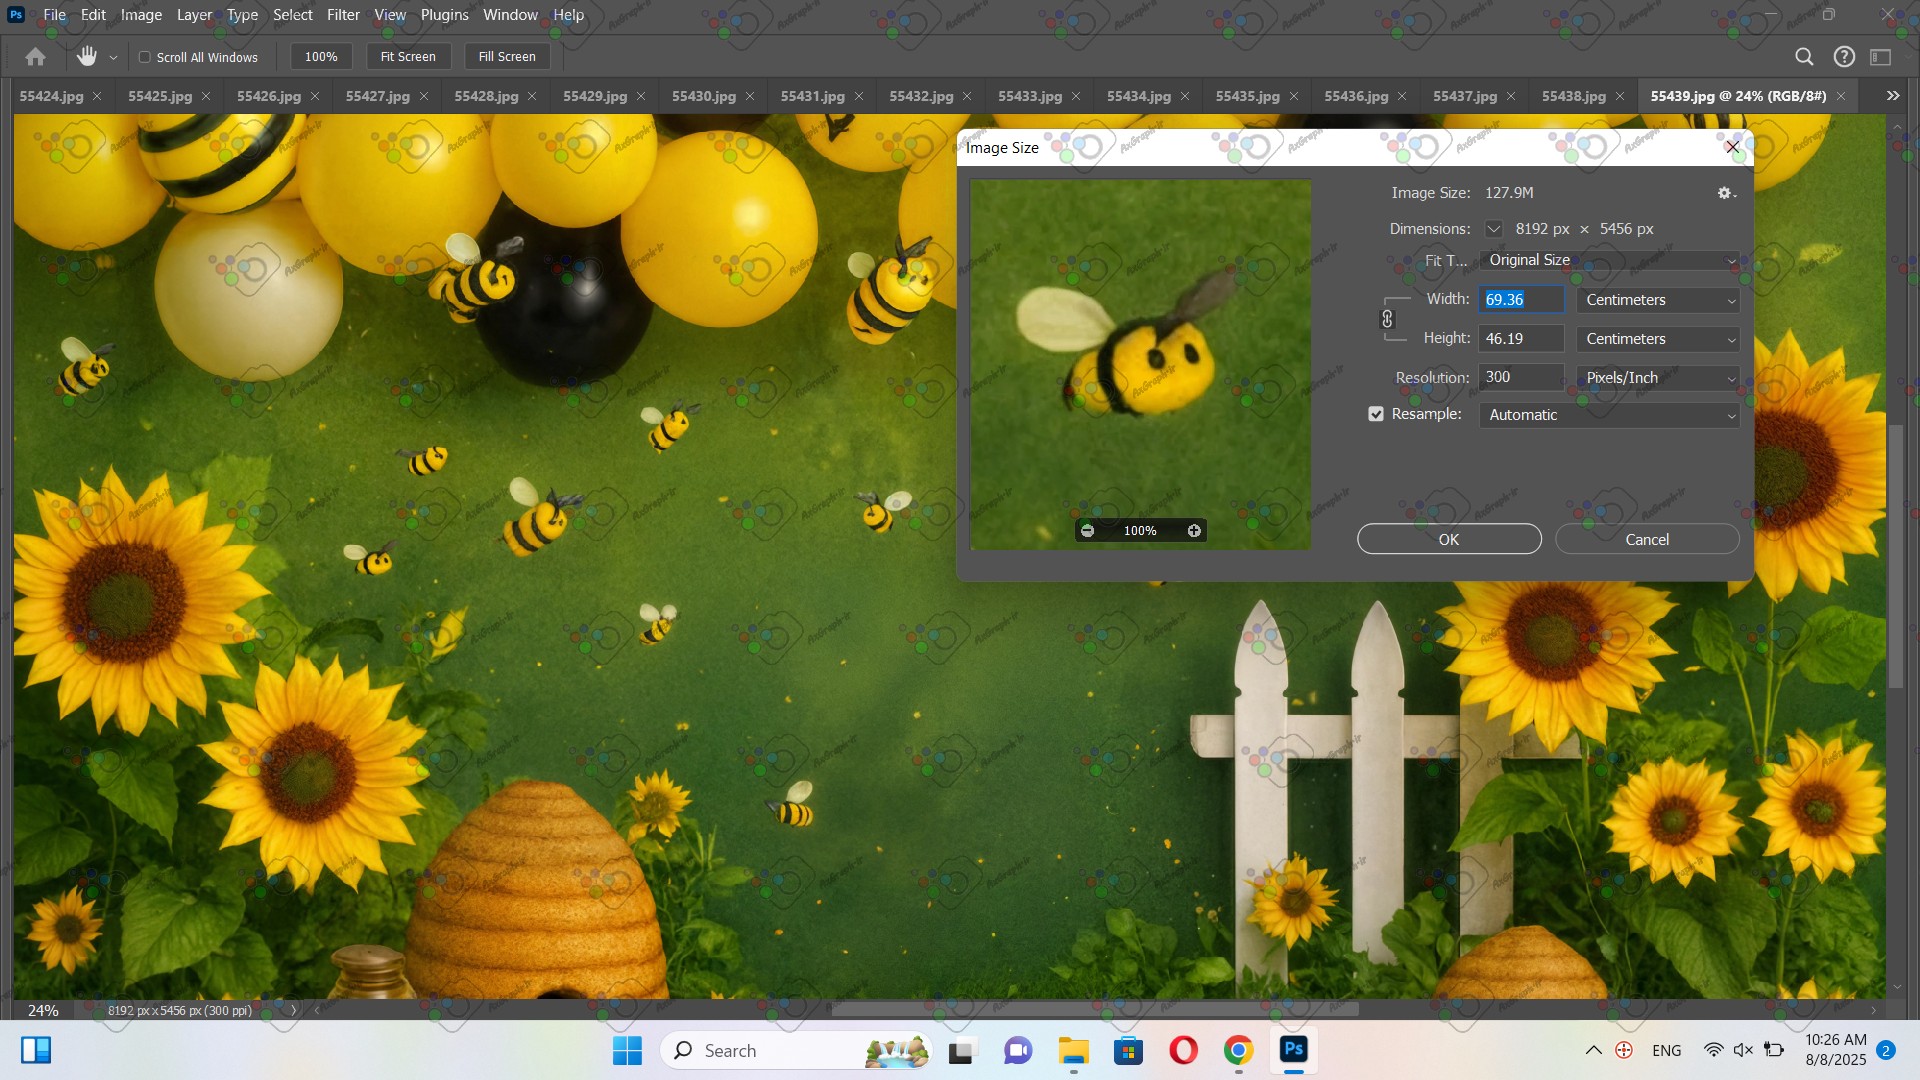Open the Filter menu

click(x=343, y=15)
